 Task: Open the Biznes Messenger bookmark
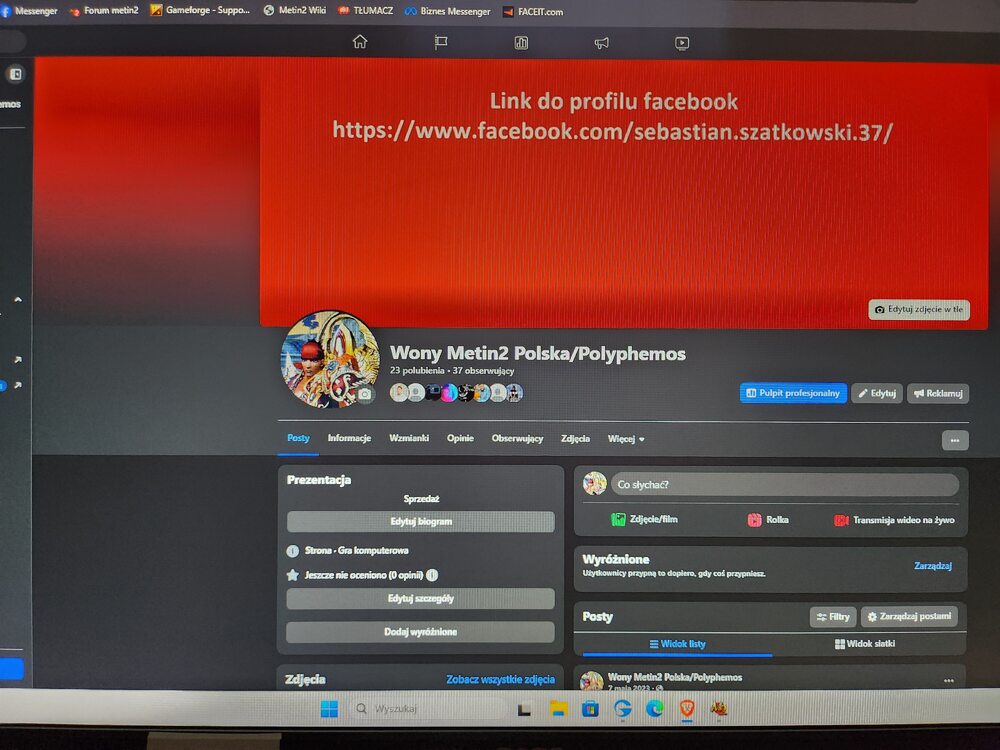pos(448,11)
